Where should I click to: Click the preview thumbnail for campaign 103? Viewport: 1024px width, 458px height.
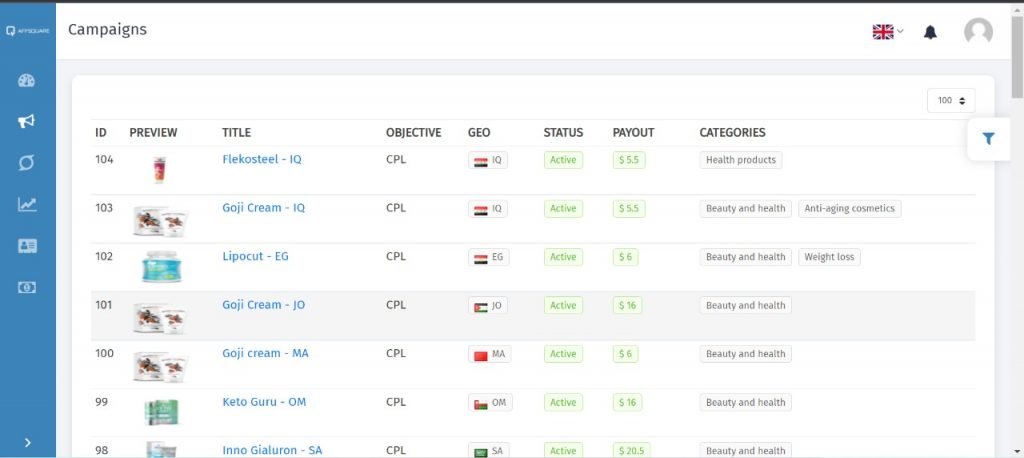point(161,220)
